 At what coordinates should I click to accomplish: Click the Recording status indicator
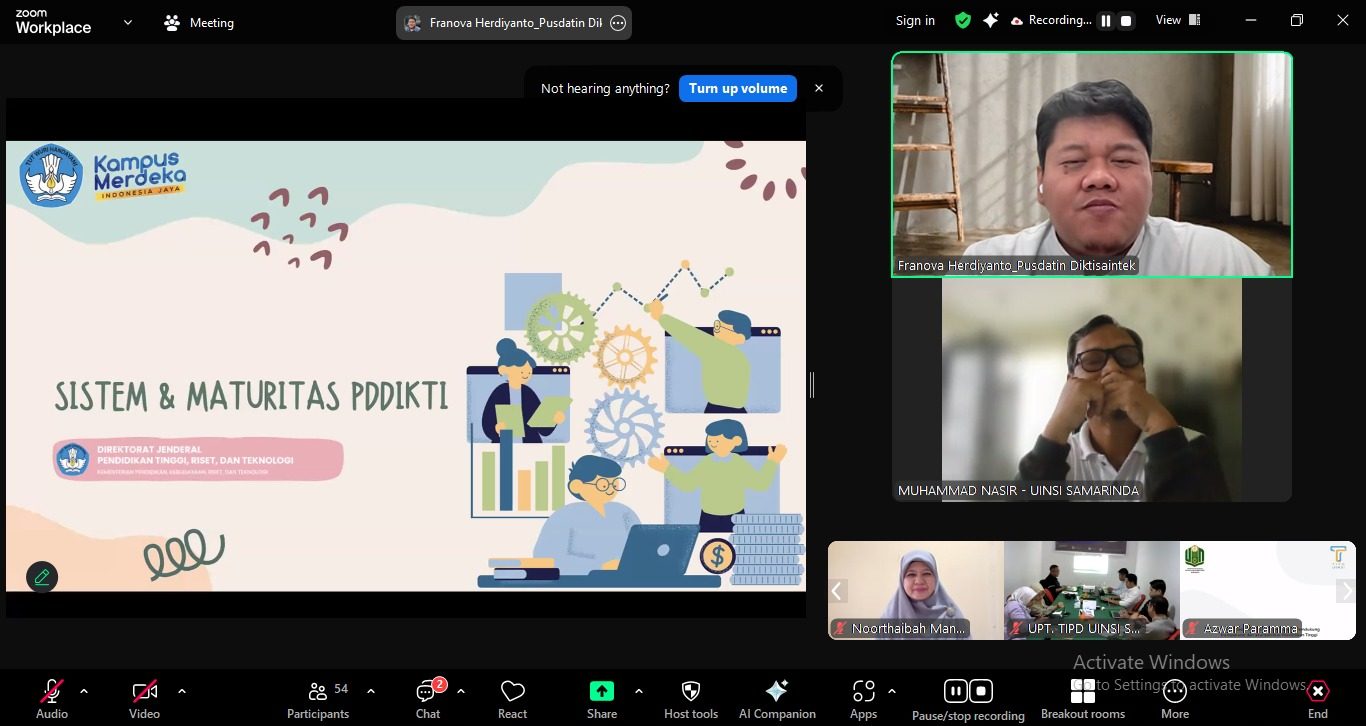[1051, 20]
